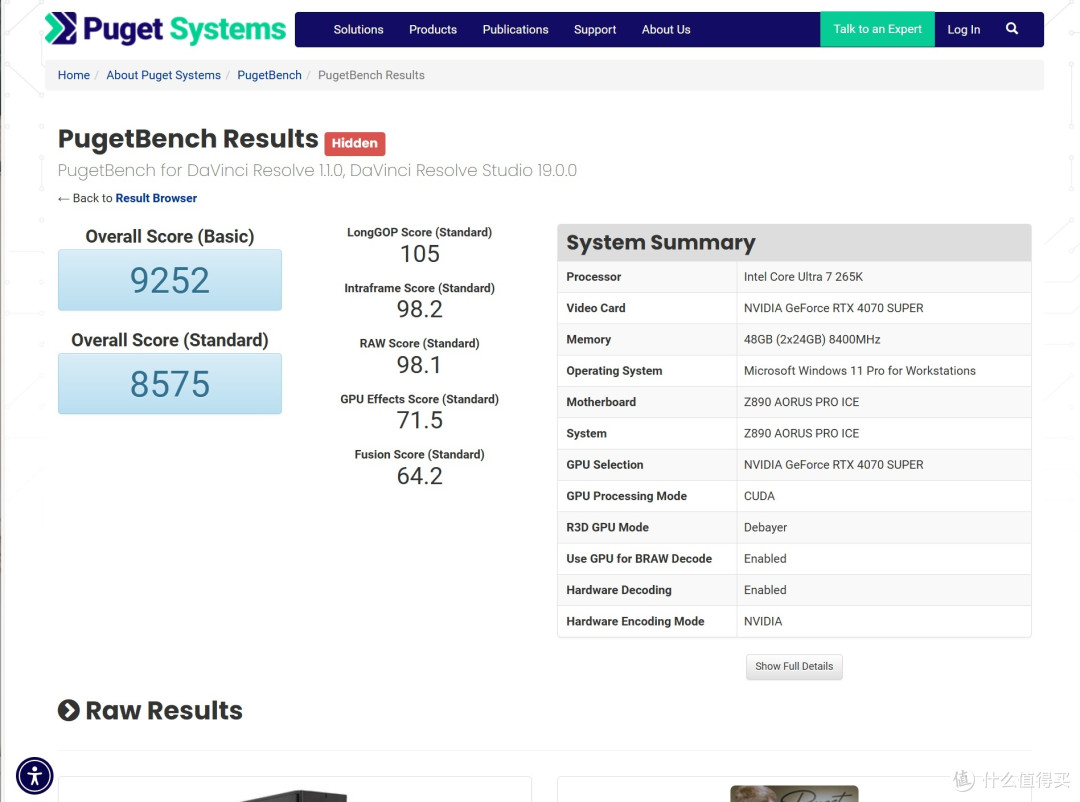Select Intel Core Ultra 7 265K cell
This screenshot has width=1080, height=802.
click(883, 277)
